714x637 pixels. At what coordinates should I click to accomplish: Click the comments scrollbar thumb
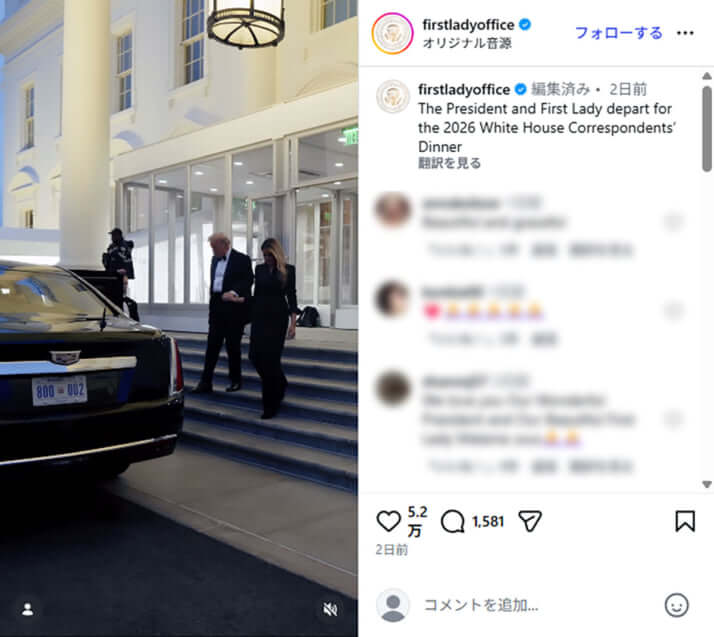coord(707,128)
